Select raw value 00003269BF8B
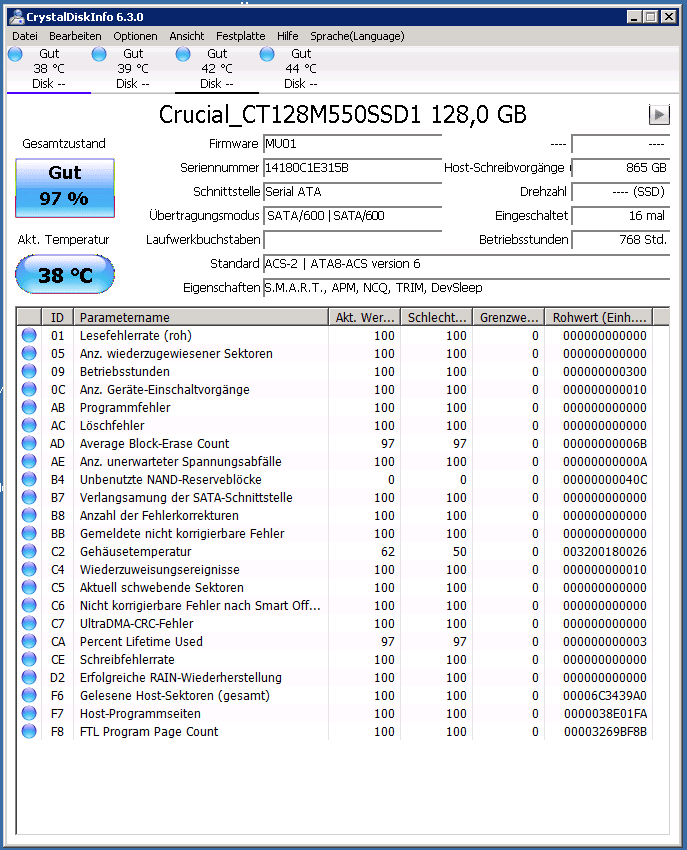The width and height of the screenshot is (687, 850). click(605, 731)
